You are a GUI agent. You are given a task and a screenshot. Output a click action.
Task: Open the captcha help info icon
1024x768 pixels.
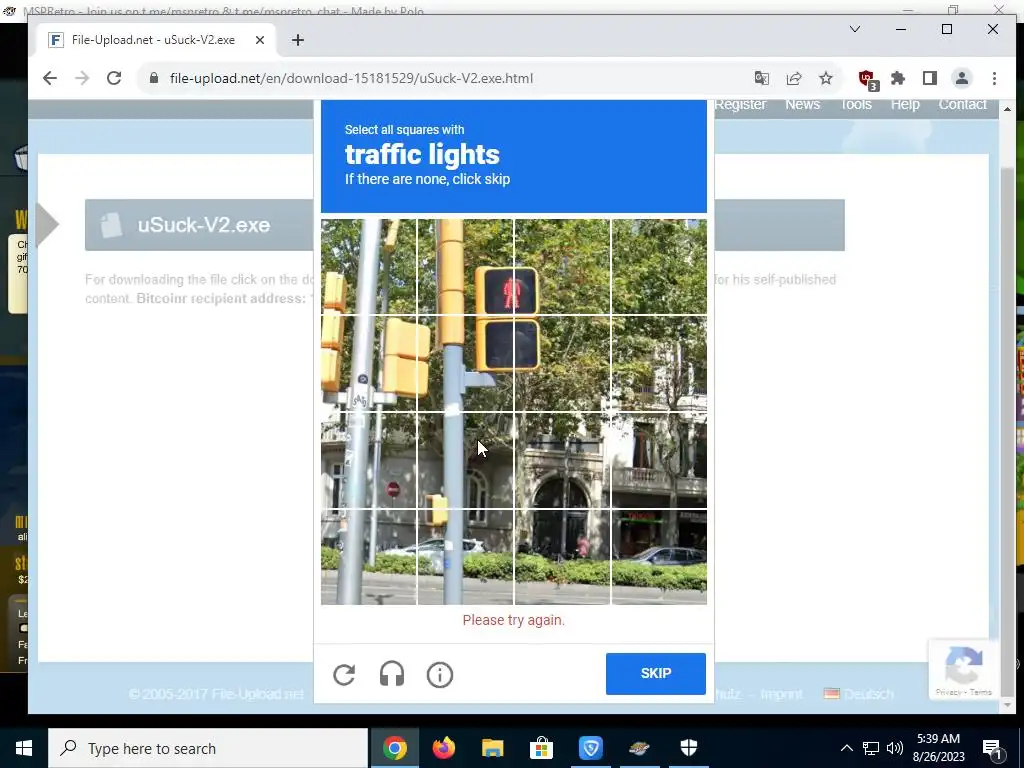tap(440, 675)
